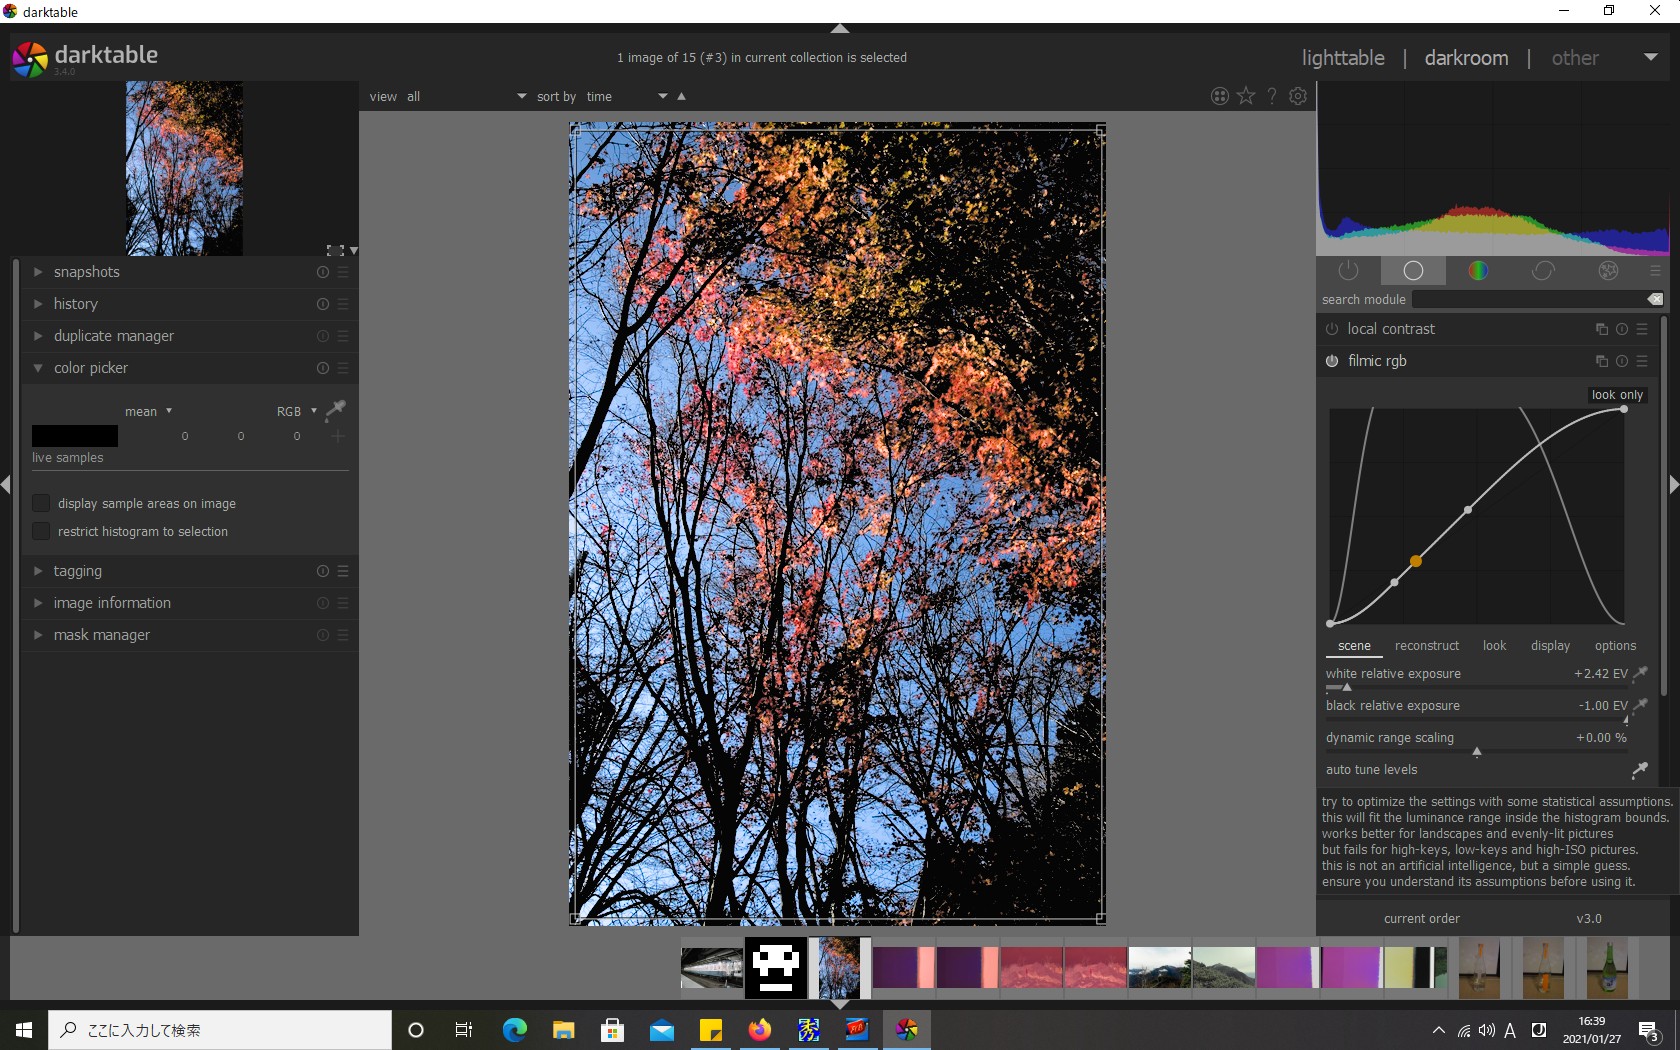Open the filmic scene tab

(x=1354, y=646)
